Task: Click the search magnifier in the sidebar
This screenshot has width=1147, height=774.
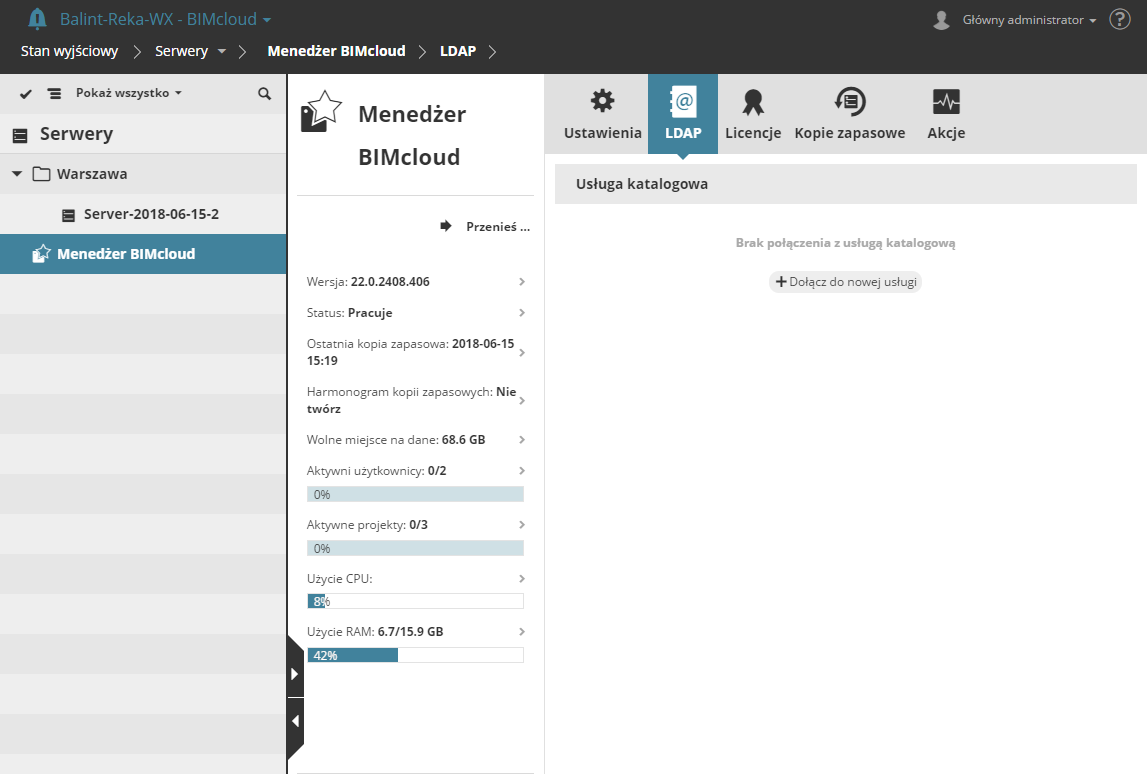Action: (x=263, y=93)
